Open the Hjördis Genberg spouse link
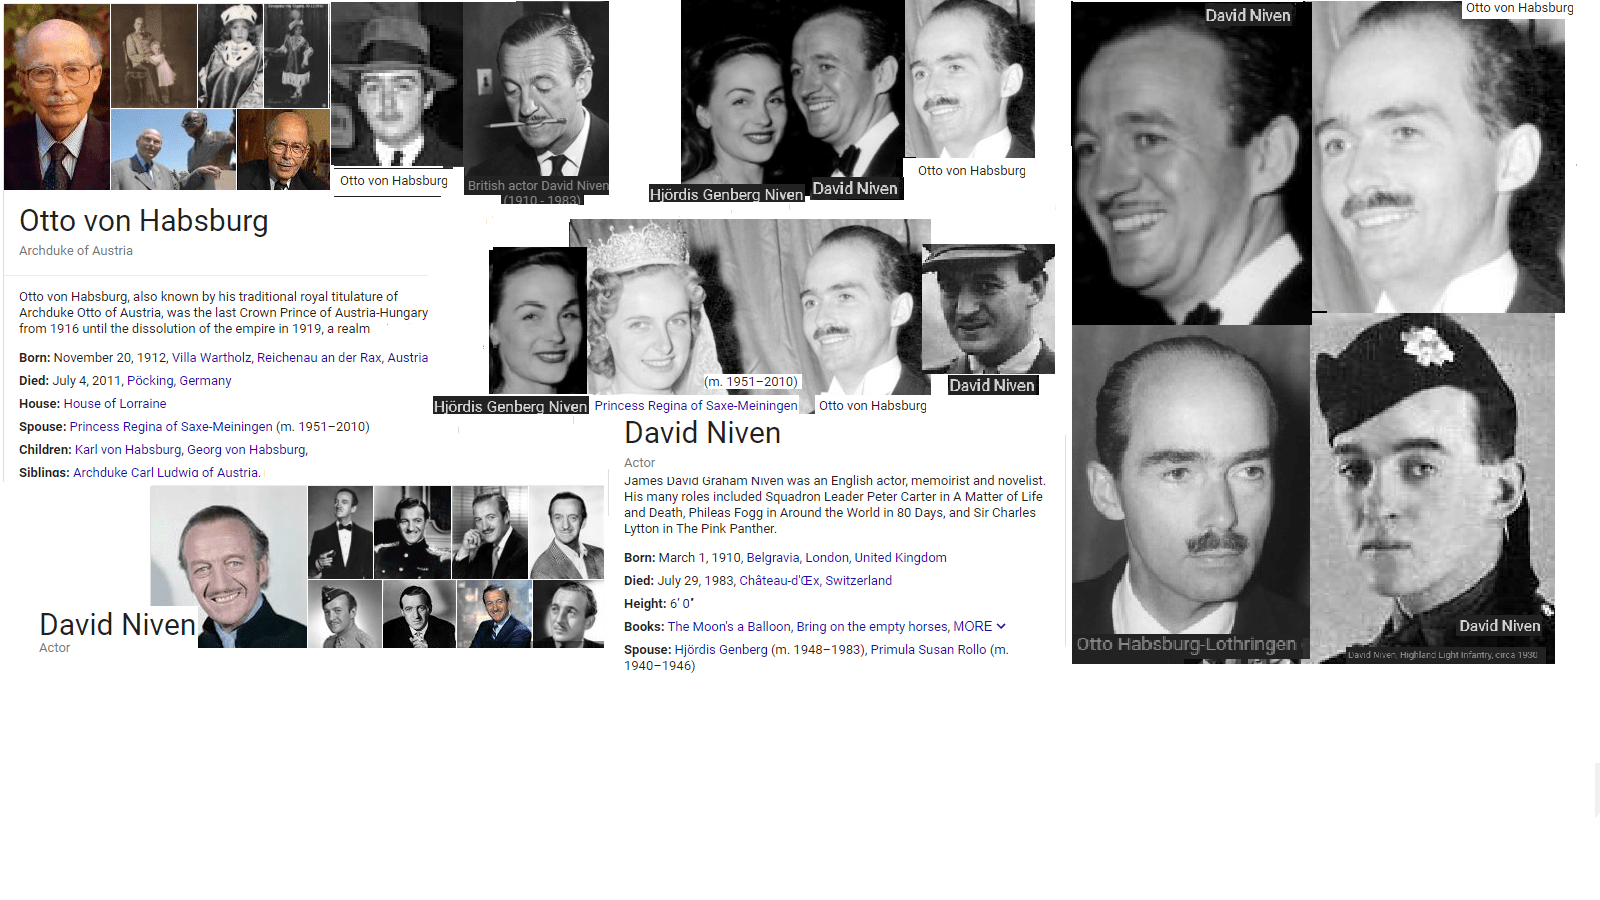 (x=720, y=650)
